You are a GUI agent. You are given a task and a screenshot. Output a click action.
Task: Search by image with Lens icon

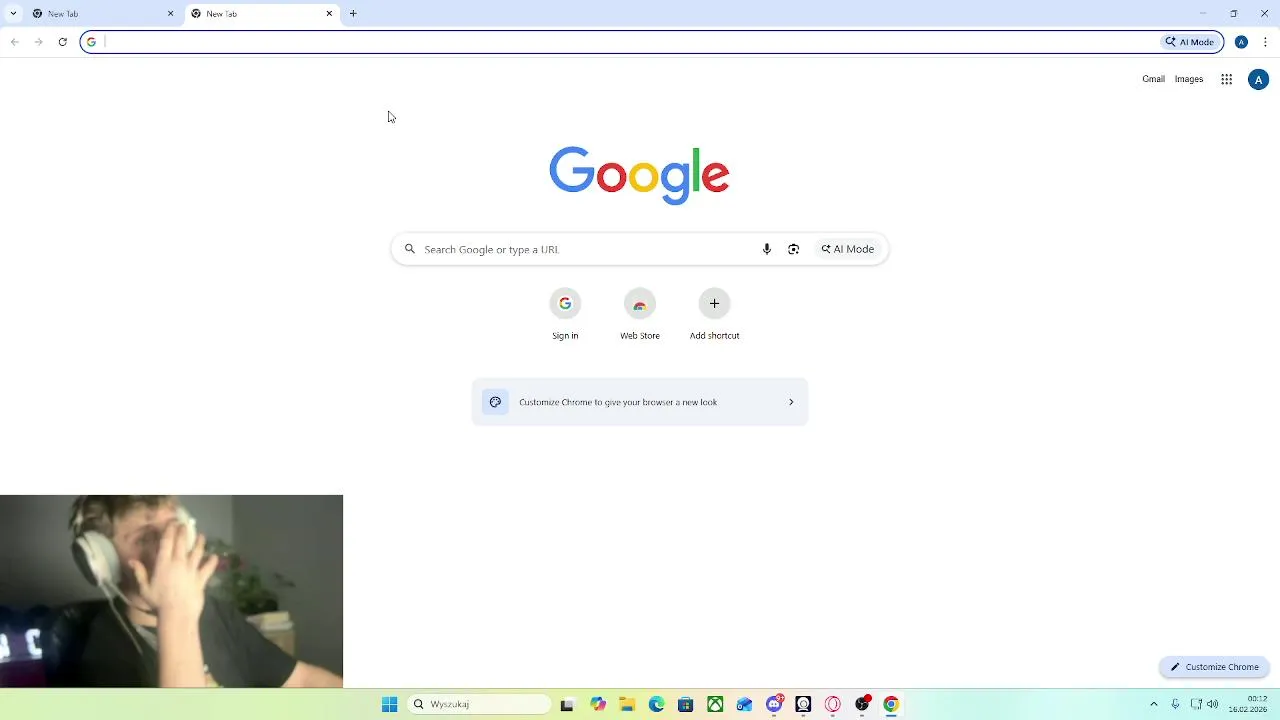tap(793, 249)
